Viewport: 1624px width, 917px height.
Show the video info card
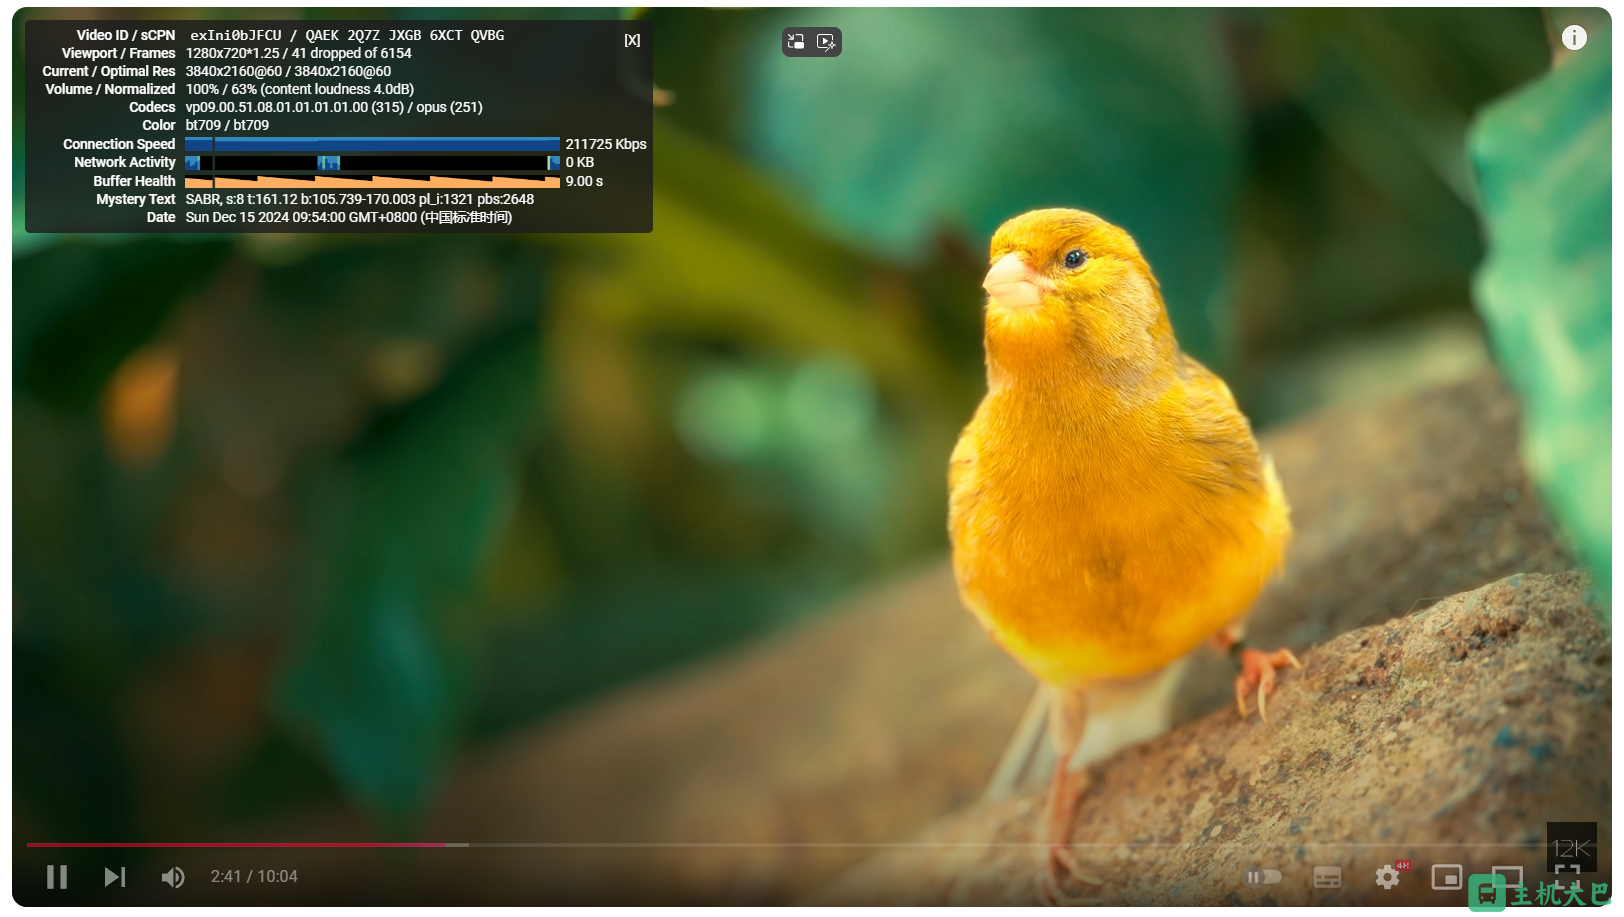coord(1574,38)
